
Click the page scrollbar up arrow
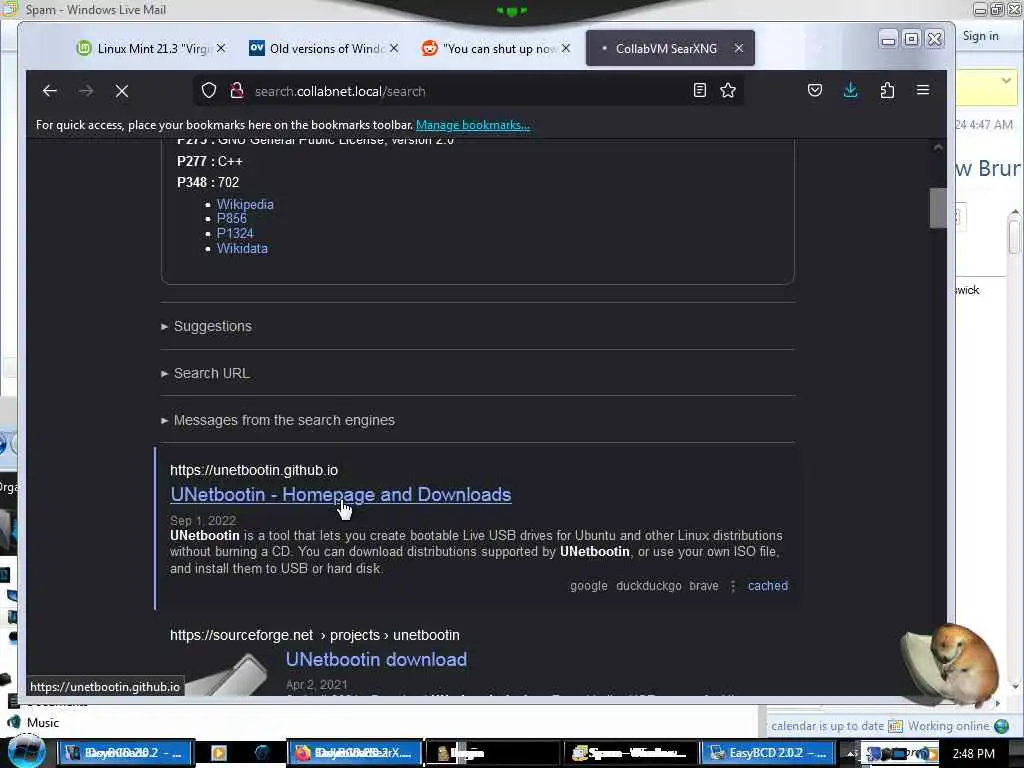(x=938, y=148)
